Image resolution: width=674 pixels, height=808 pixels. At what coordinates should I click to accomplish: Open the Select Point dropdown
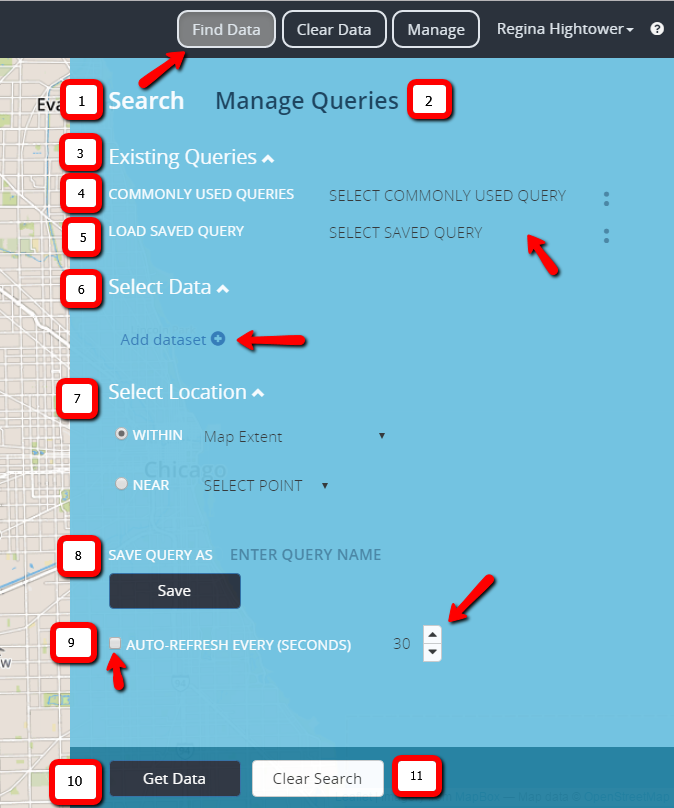pos(266,486)
